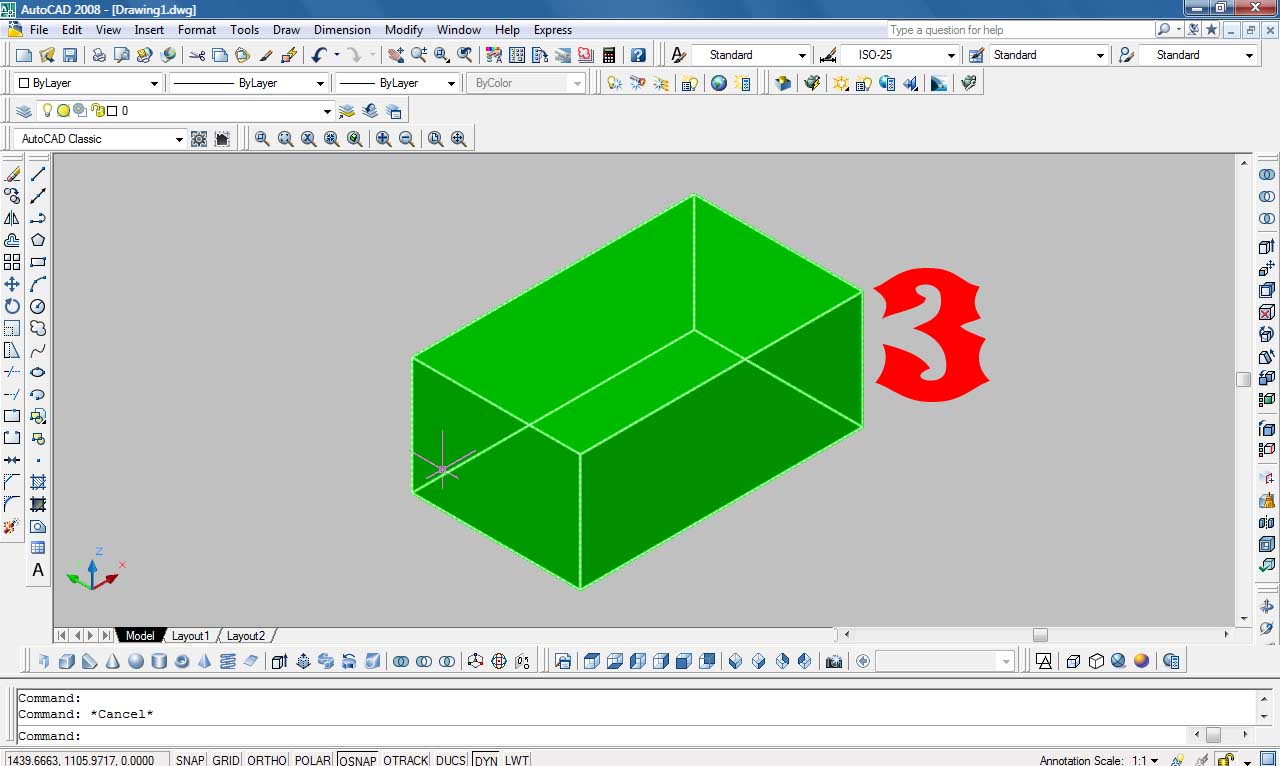Open Layer Properties Manager icon
The width and height of the screenshot is (1280, 766).
click(23, 111)
